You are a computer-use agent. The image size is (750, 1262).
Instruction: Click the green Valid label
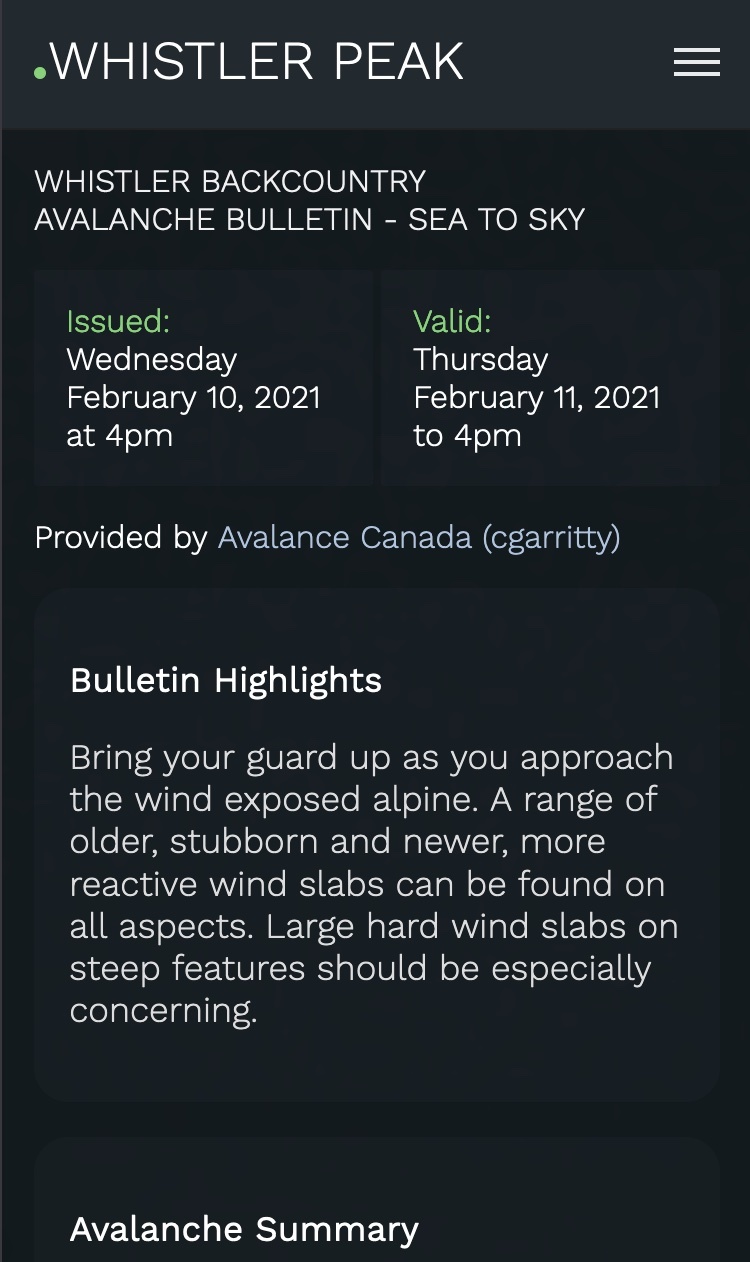[452, 321]
